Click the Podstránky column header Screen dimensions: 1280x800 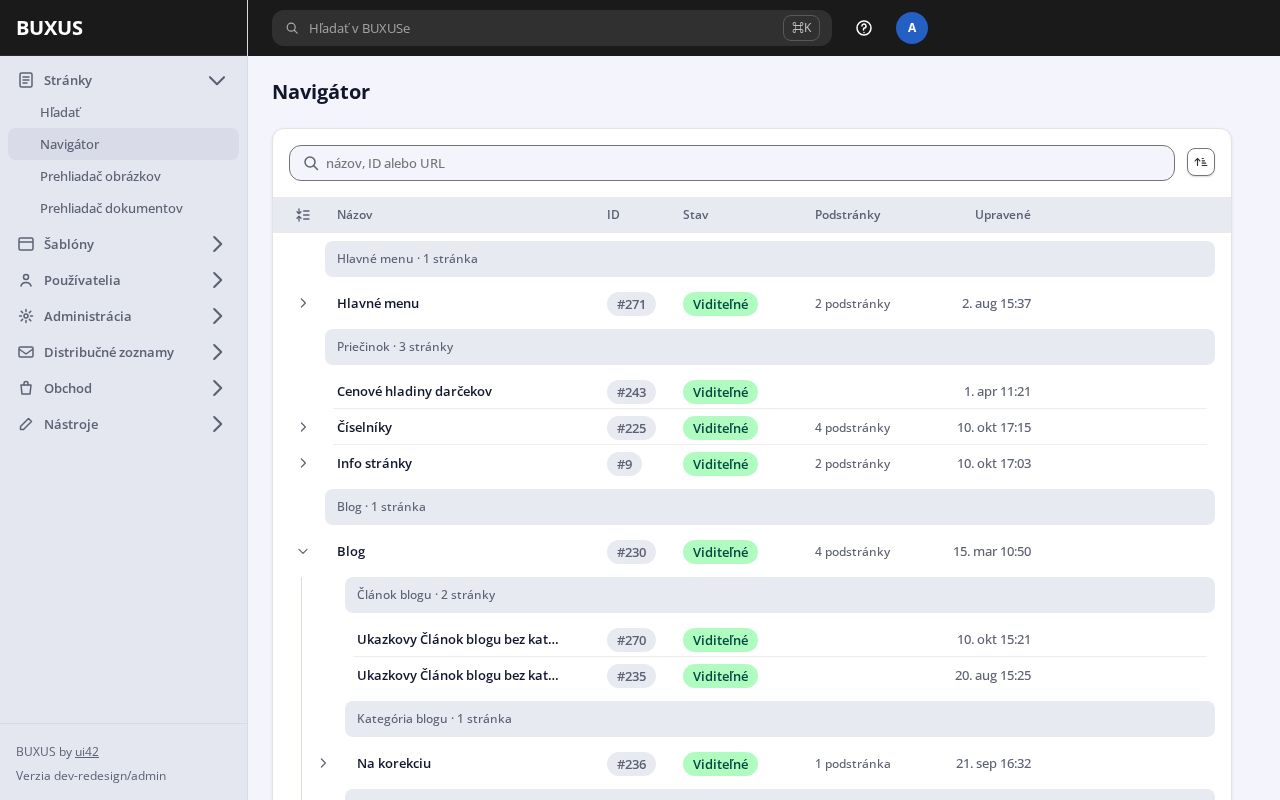tap(847, 215)
